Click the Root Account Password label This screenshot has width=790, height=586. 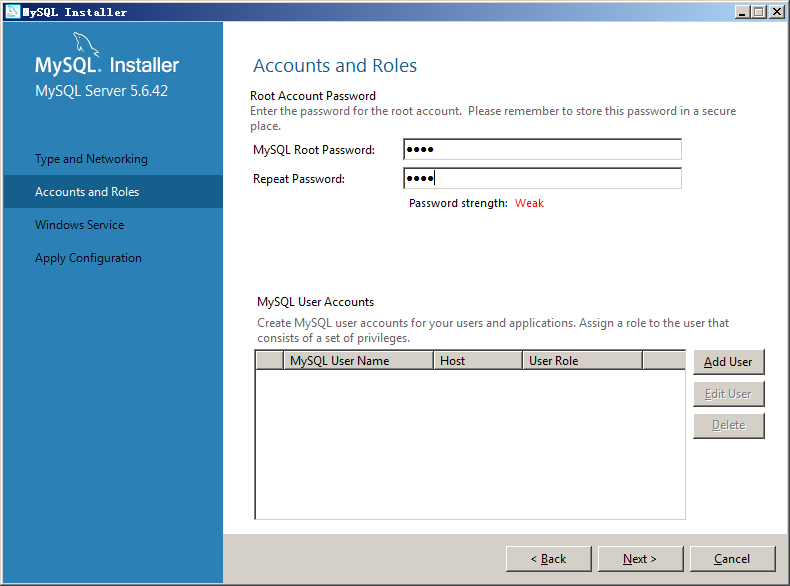(x=313, y=96)
